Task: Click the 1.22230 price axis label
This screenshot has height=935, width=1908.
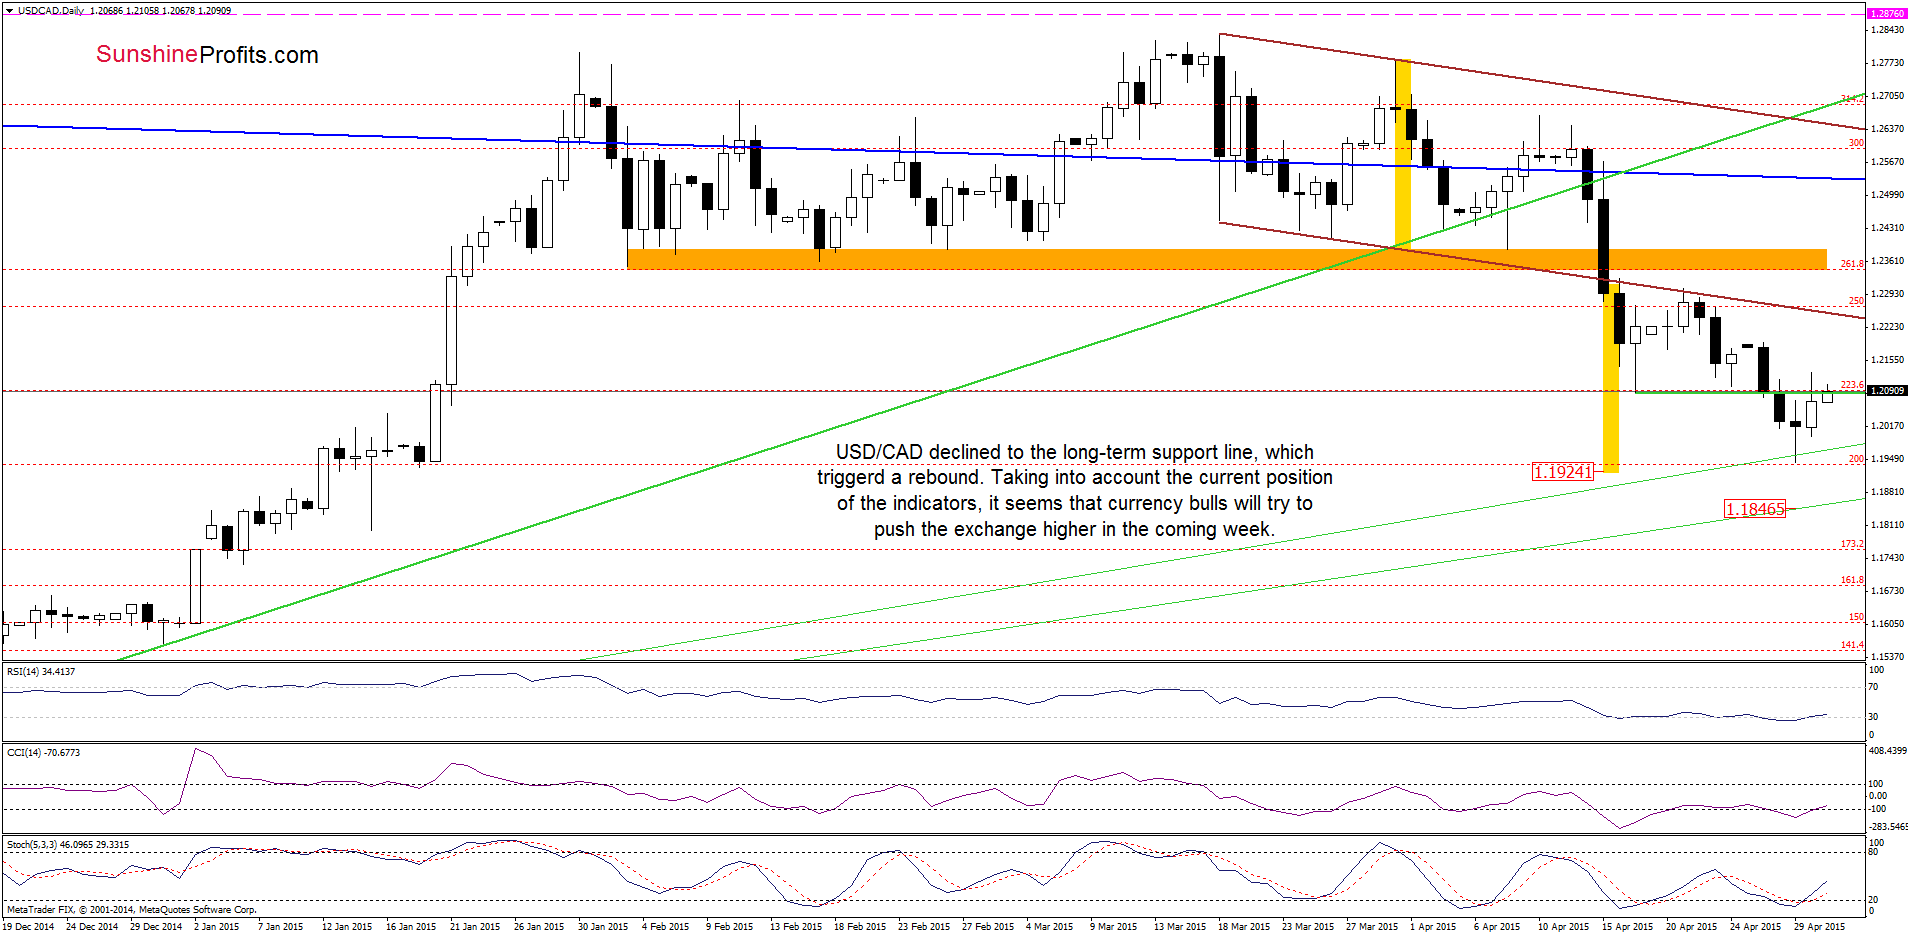Action: click(1887, 327)
